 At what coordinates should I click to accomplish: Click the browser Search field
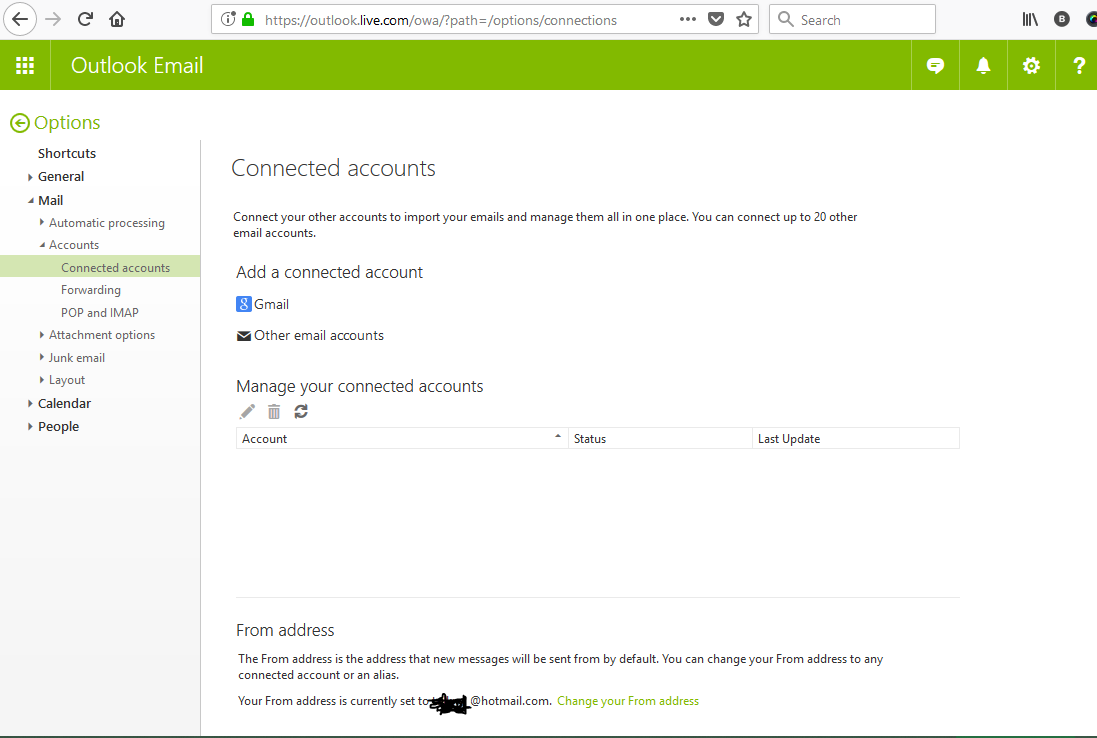point(852,19)
